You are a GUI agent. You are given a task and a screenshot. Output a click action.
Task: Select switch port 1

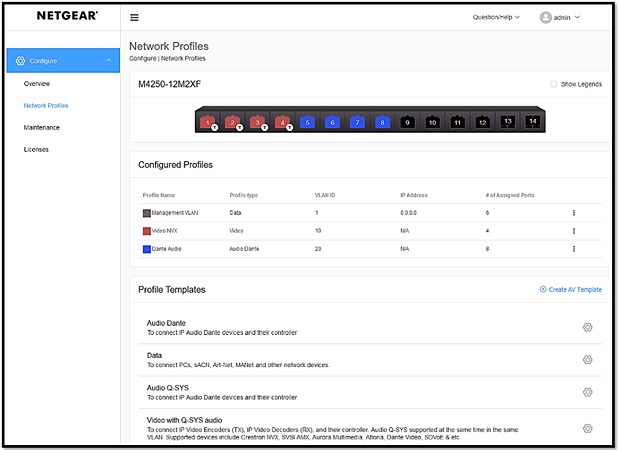click(208, 122)
